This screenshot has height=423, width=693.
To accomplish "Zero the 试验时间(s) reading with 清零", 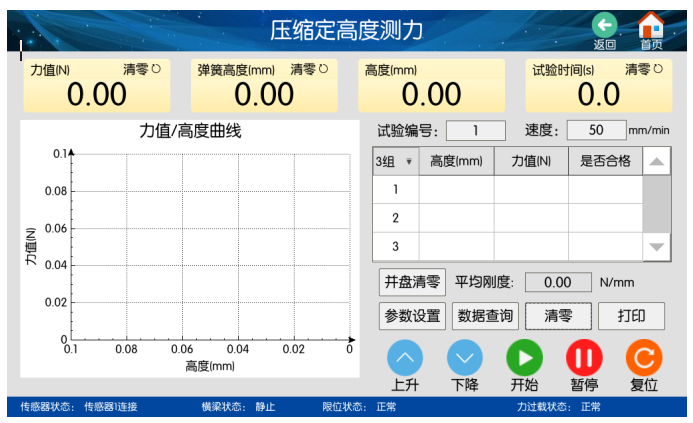I will [x=644, y=70].
